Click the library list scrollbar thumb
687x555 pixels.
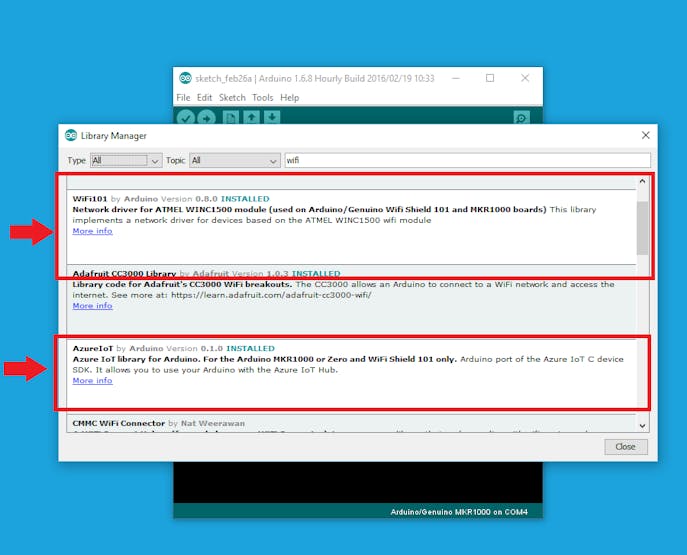tap(642, 228)
